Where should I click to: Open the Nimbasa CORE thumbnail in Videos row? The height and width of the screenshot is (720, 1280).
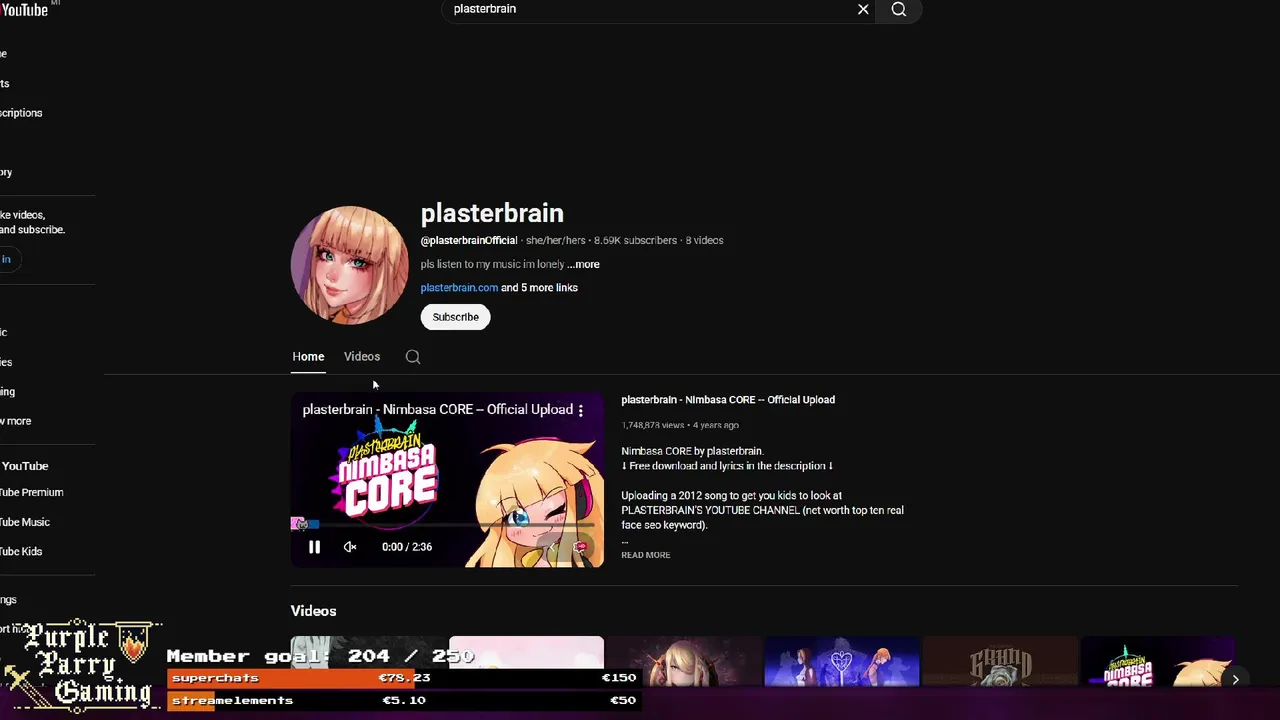[1157, 662]
